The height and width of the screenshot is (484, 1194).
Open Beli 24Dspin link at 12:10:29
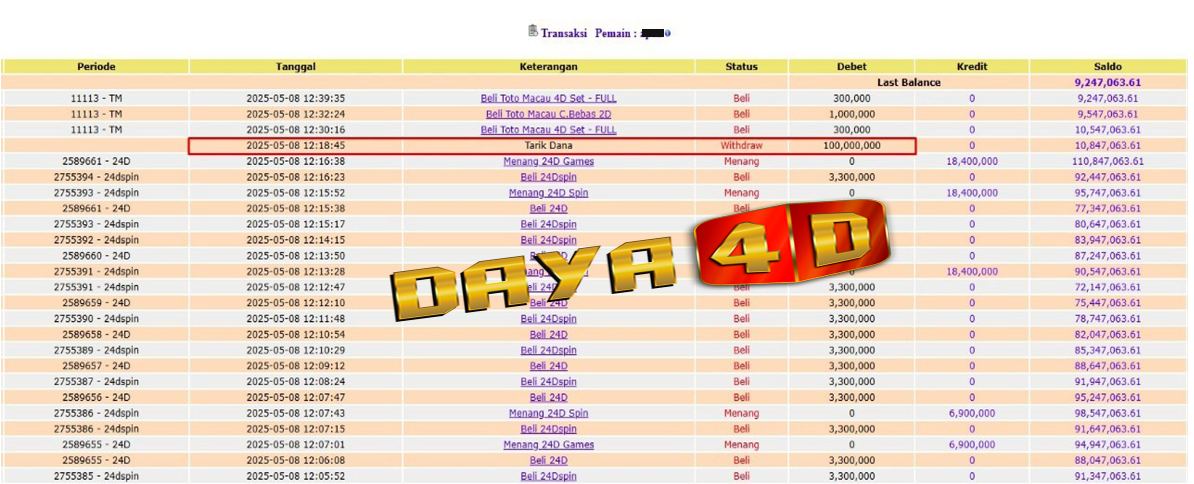tap(548, 351)
